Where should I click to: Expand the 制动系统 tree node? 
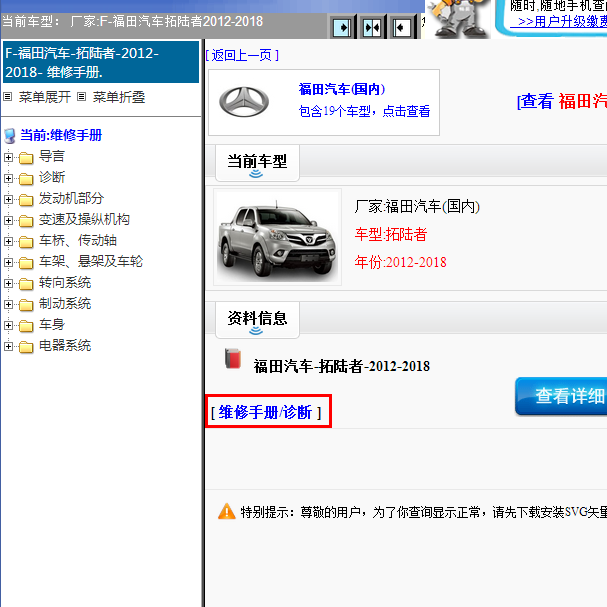pyautogui.click(x=8, y=304)
